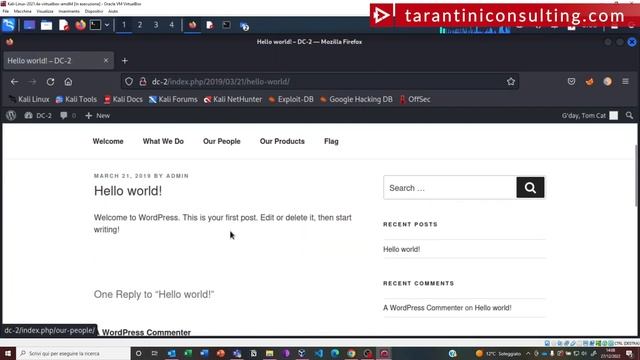Open the Kali Forums bookmark
640x360 pixels.
173,99
